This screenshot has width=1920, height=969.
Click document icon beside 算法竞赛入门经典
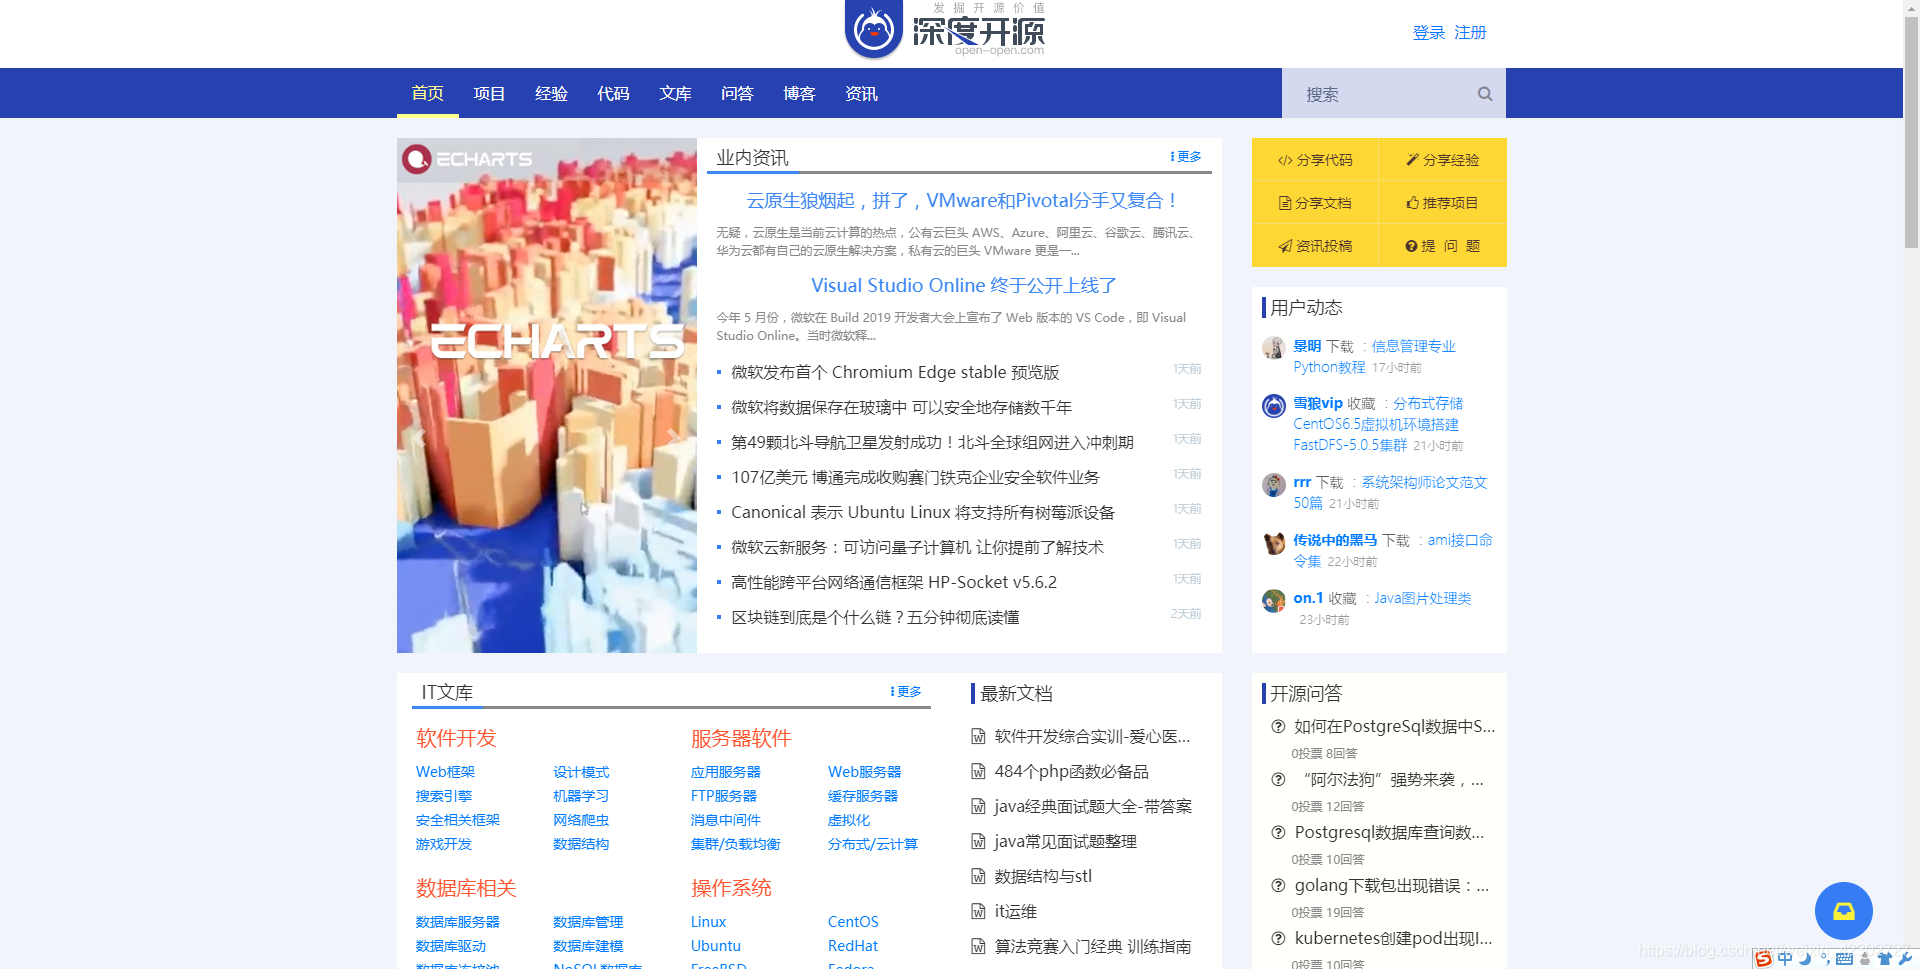click(978, 947)
